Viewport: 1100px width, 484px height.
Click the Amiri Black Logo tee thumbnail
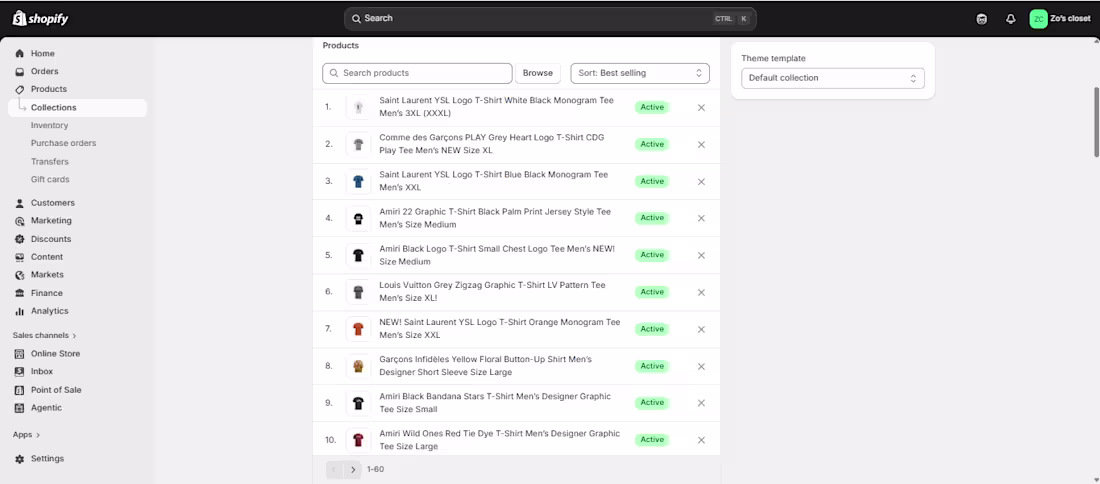coord(358,255)
